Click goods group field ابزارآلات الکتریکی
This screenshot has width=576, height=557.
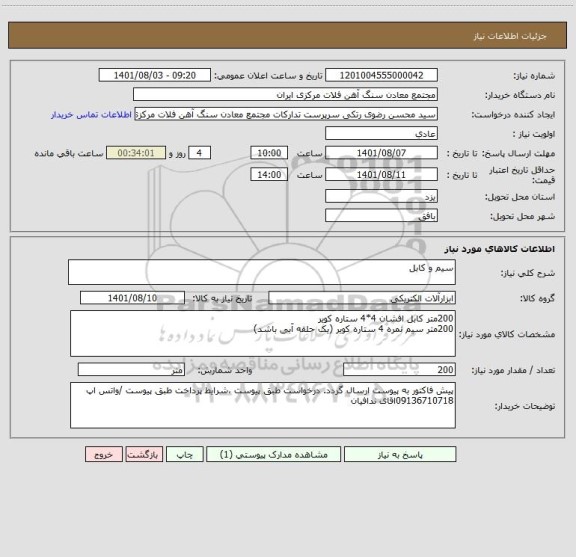(x=362, y=298)
